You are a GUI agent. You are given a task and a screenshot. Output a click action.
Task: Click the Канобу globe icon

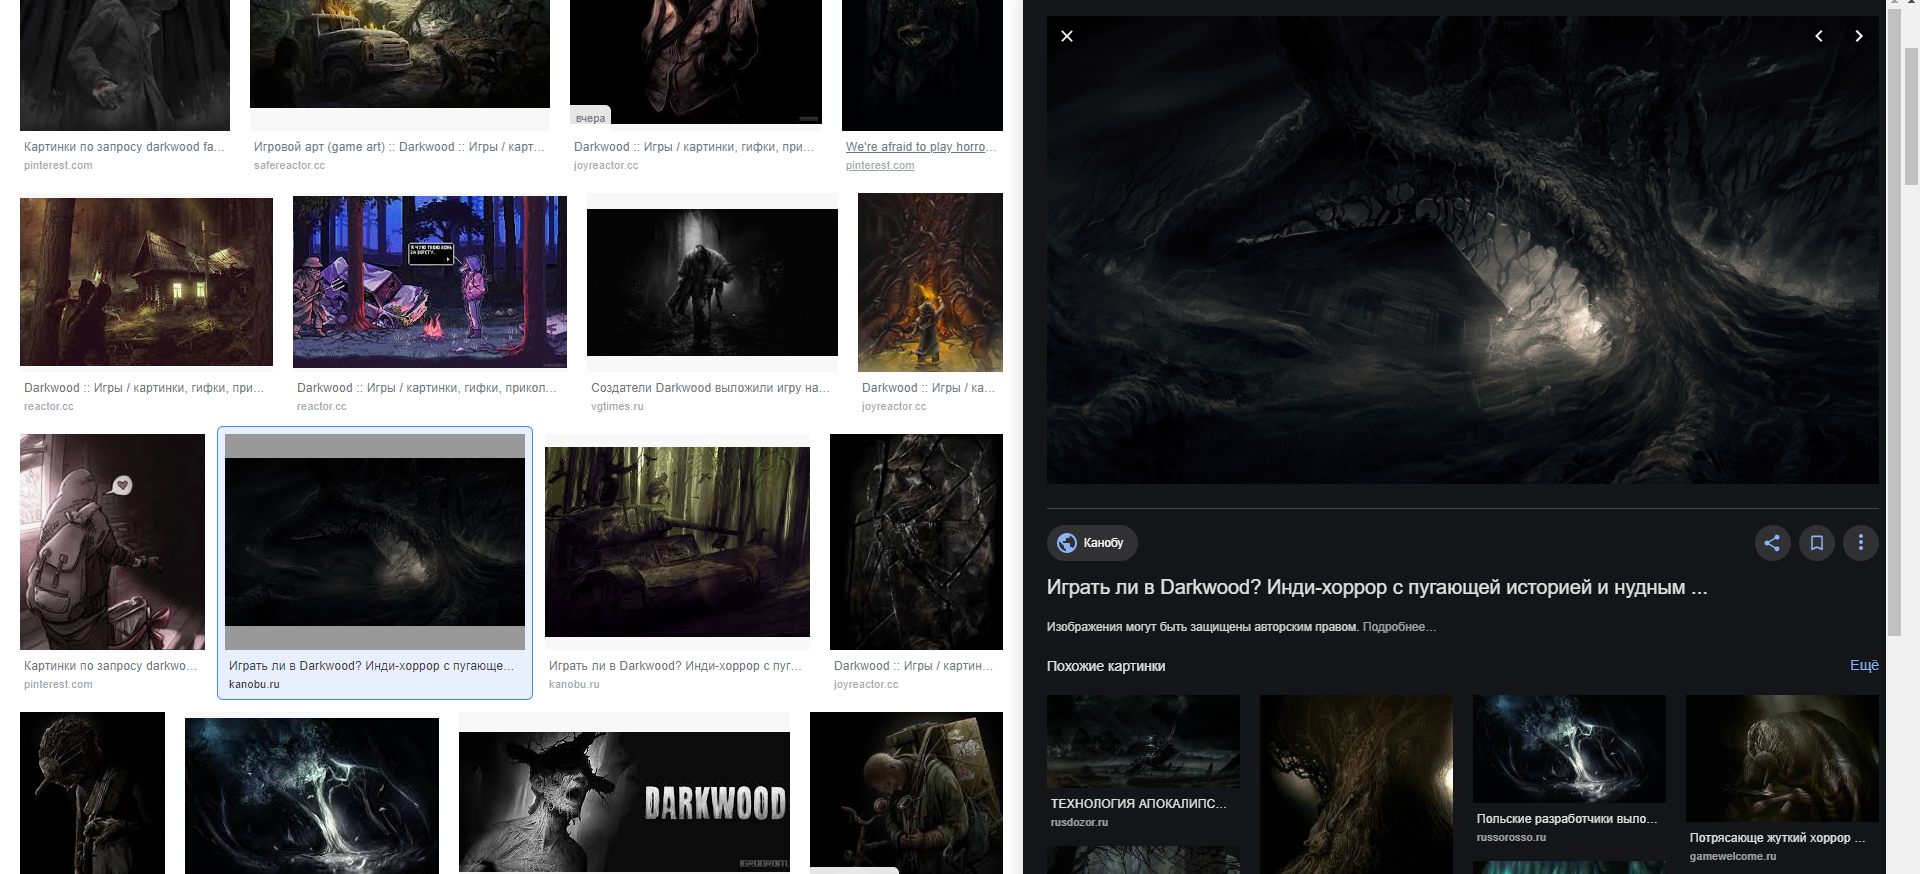[x=1067, y=543]
